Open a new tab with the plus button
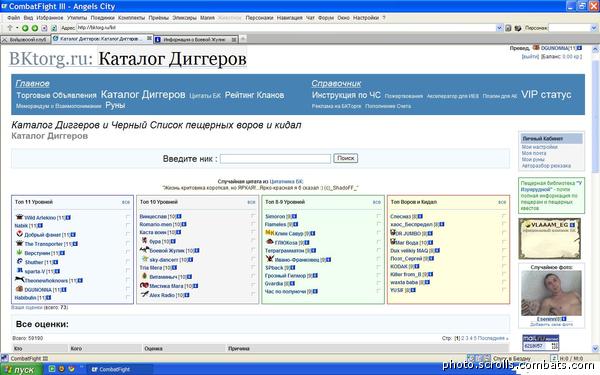 pyautogui.click(x=243, y=39)
